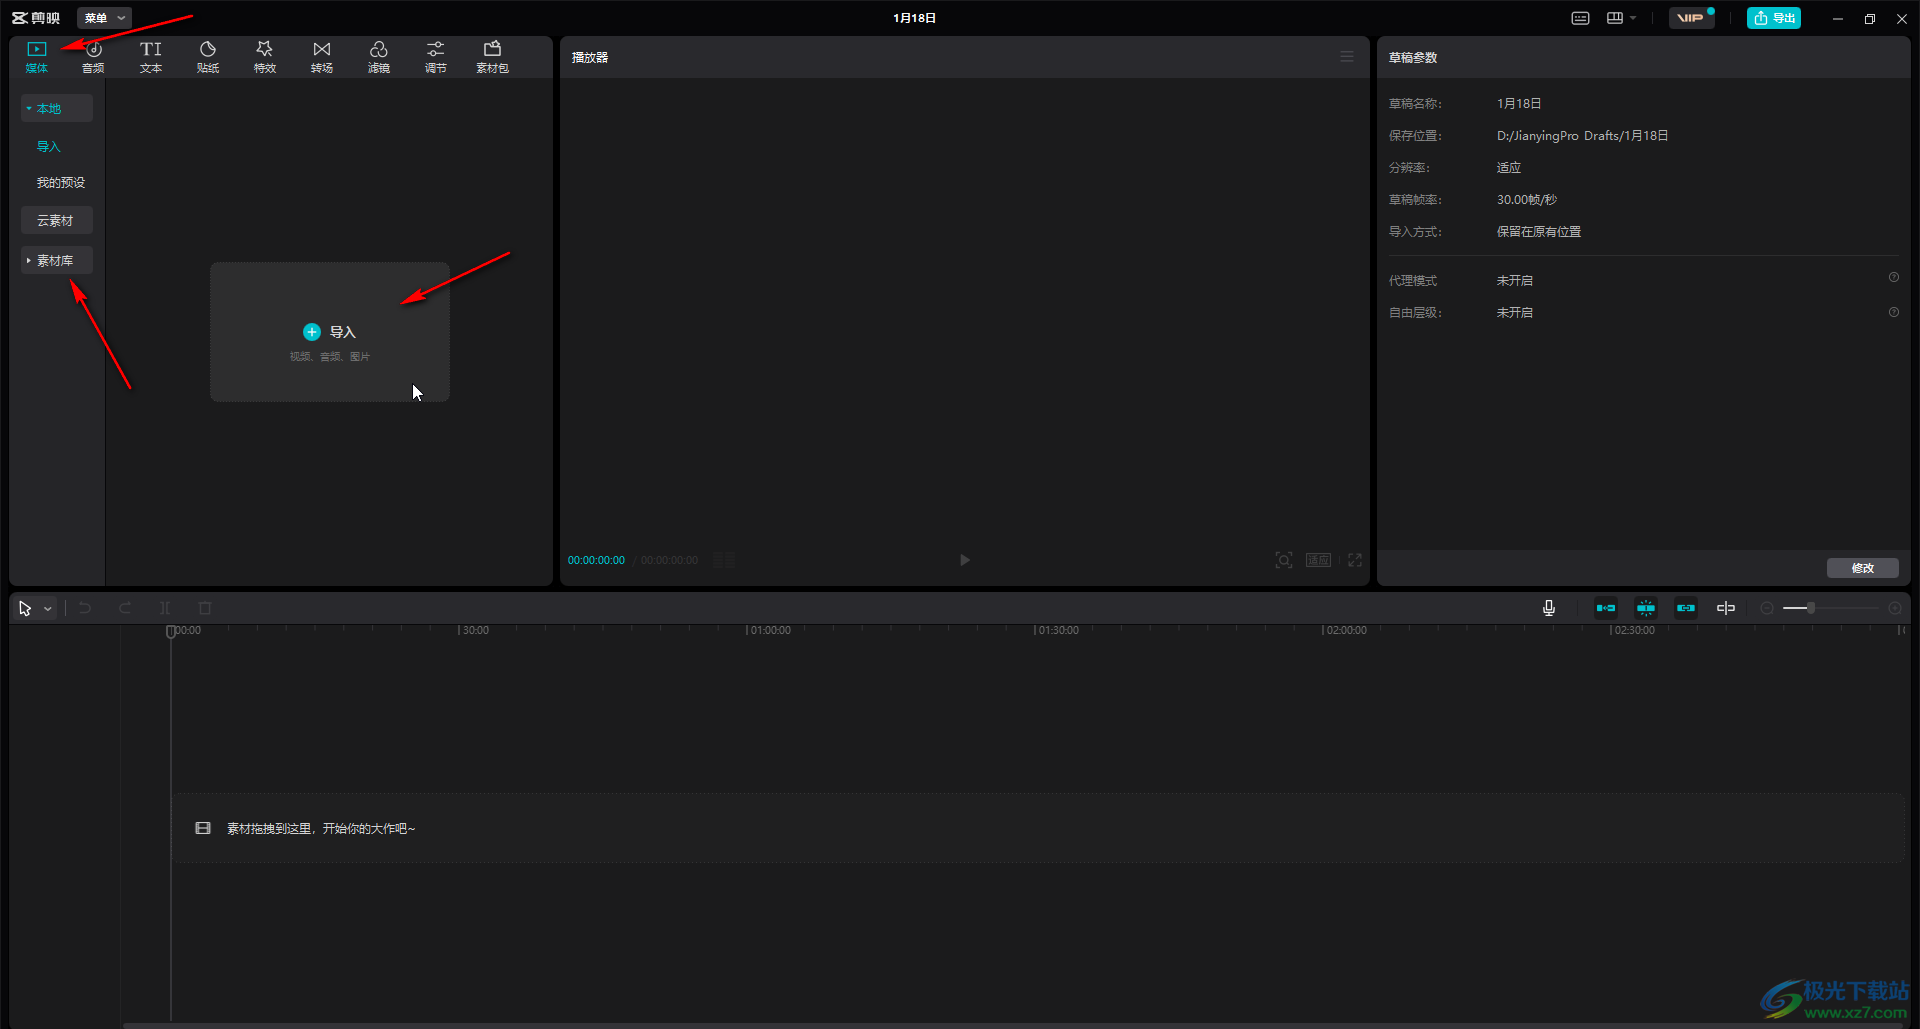This screenshot has width=1920, height=1029.
Task: Click the 导出 export button
Action: (x=1774, y=18)
